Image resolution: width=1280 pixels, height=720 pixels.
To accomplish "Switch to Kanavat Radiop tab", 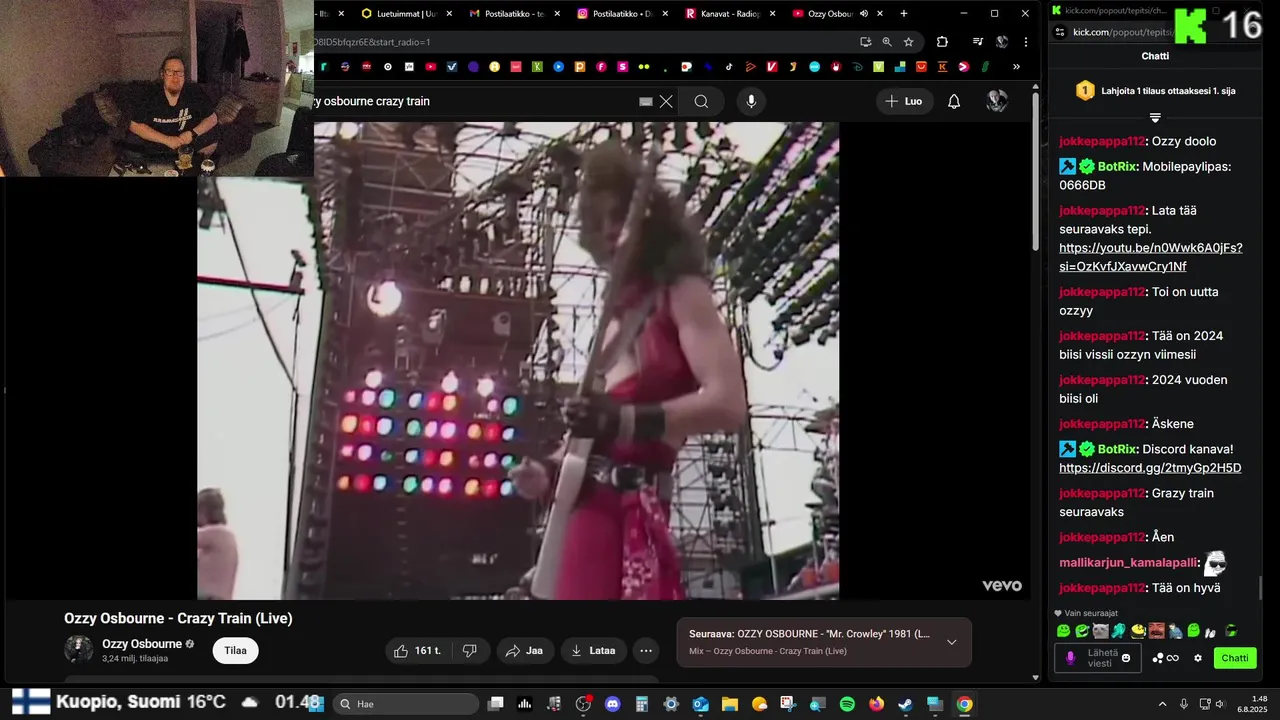I will coord(729,14).
